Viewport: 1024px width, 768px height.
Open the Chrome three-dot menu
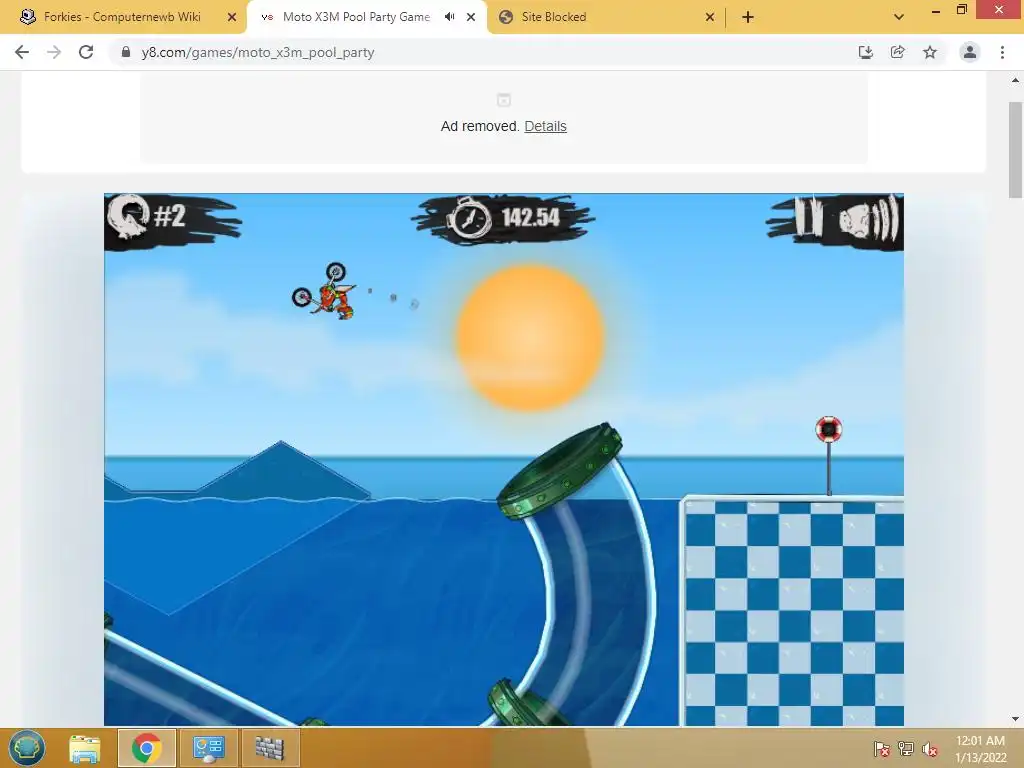pyautogui.click(x=1002, y=52)
